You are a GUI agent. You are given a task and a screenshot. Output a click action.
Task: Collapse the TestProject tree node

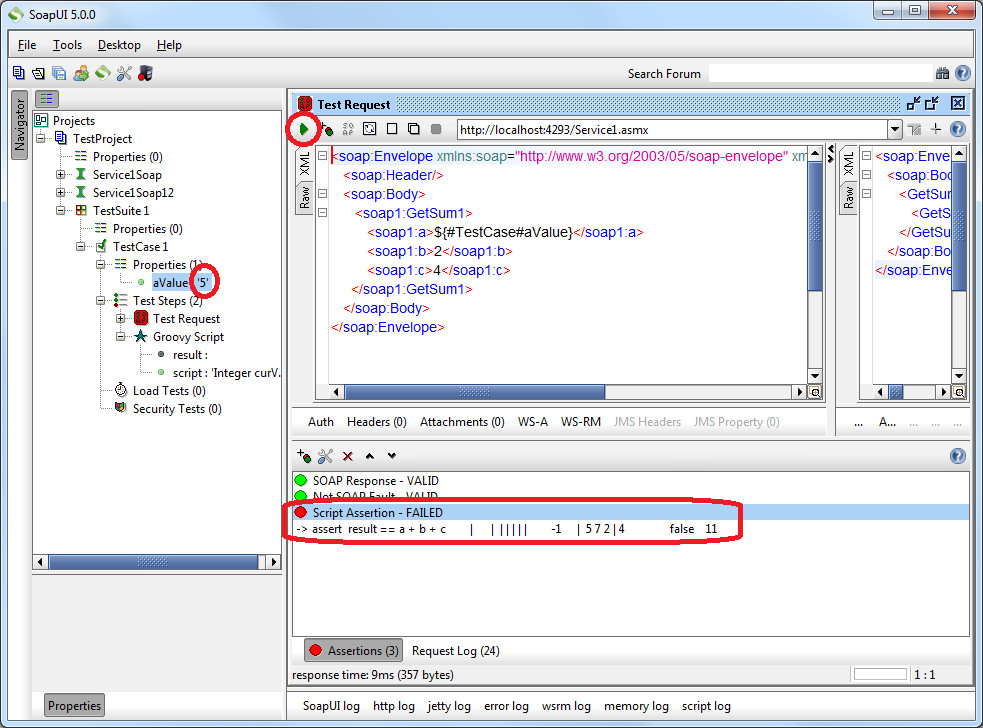coord(41,139)
